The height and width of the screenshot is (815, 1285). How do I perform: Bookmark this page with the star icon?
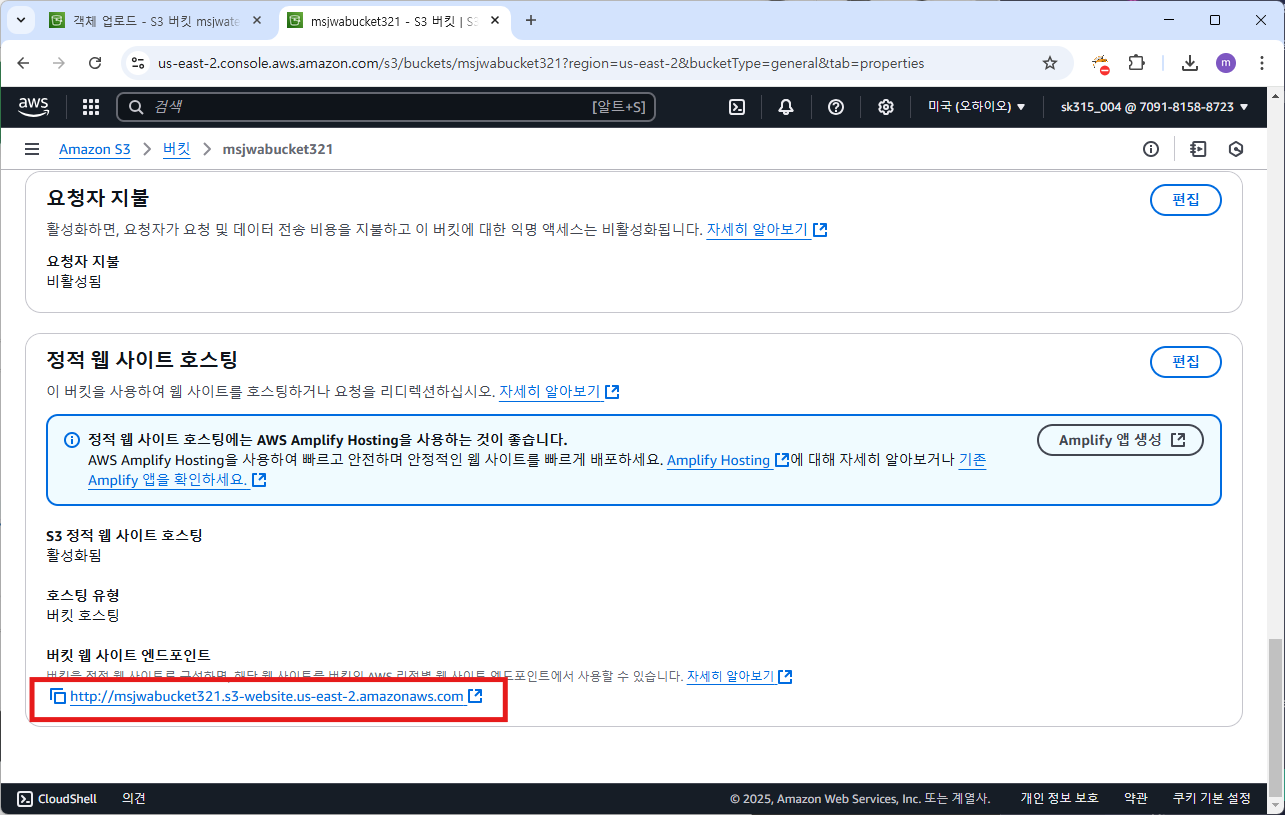[x=1050, y=63]
